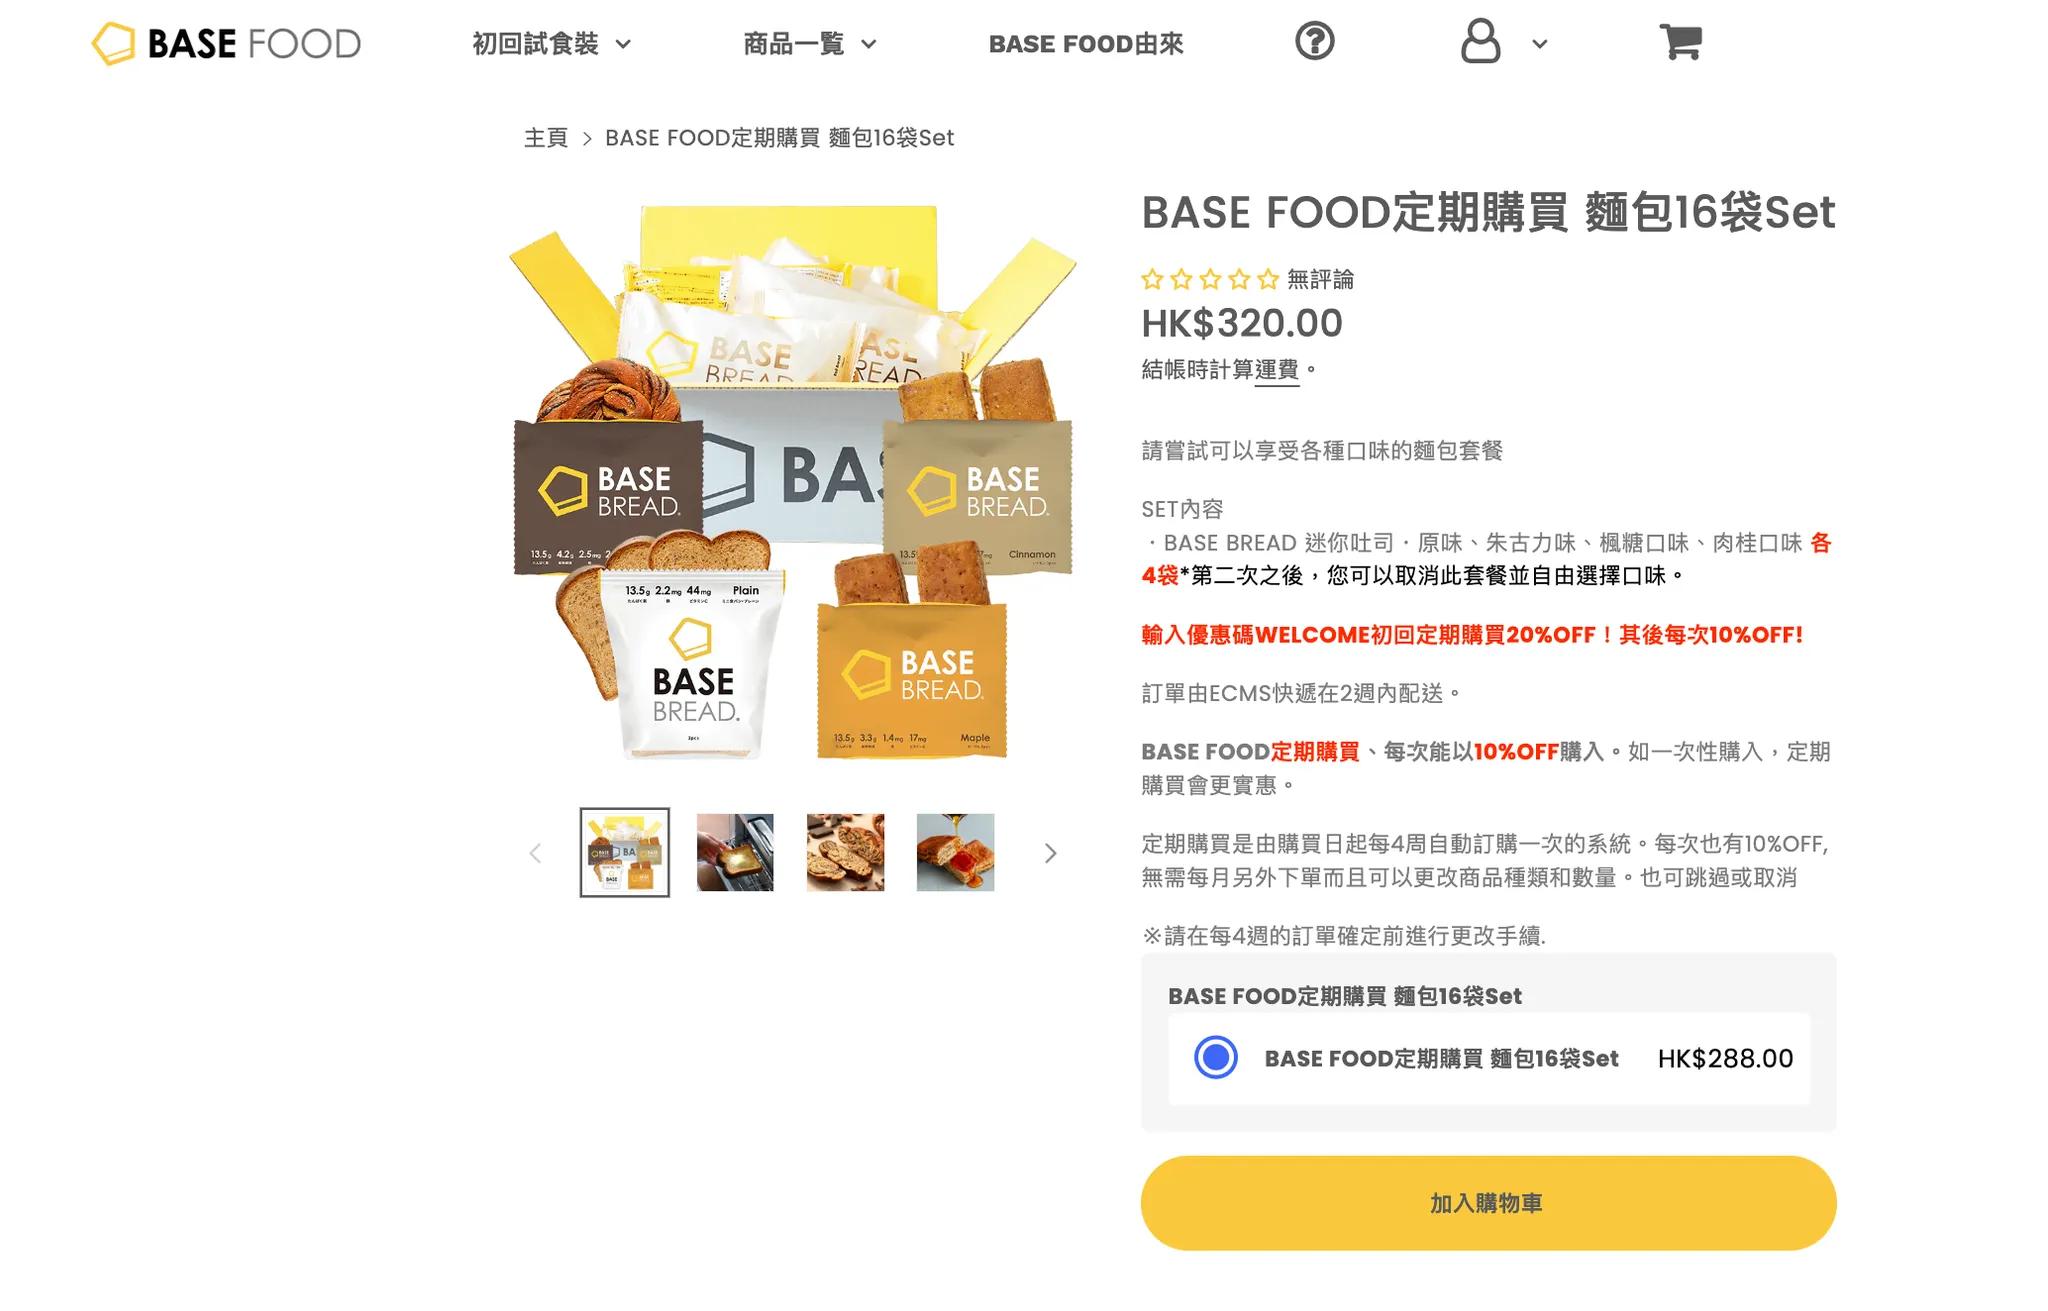The width and height of the screenshot is (2048, 1311).
Task: Open the BASE FOOD由來 menu item
Action: (1086, 44)
